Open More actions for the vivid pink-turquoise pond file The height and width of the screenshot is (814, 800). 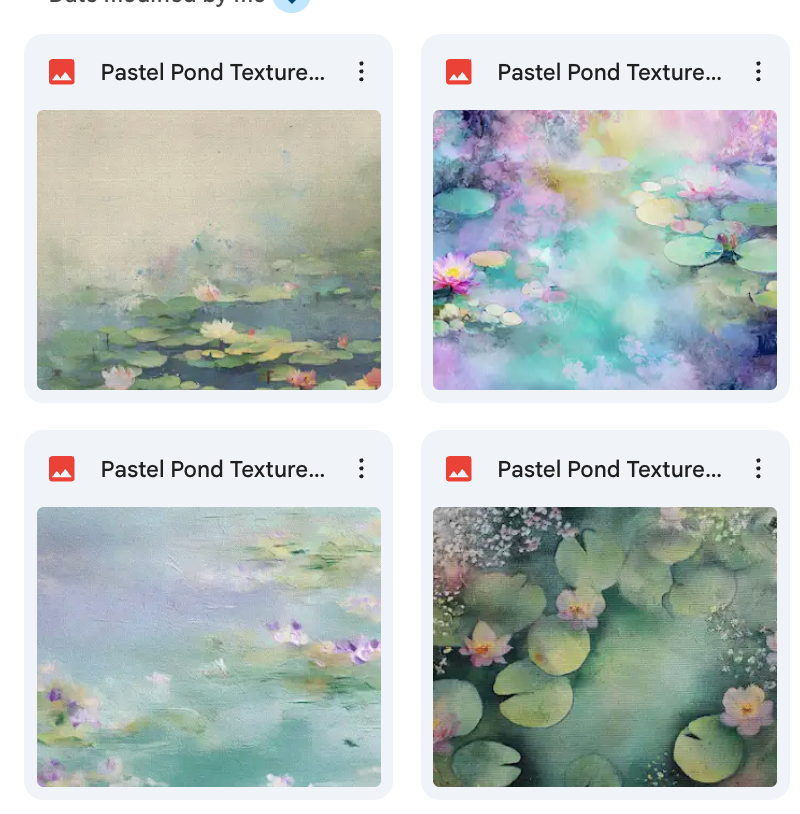coord(758,72)
